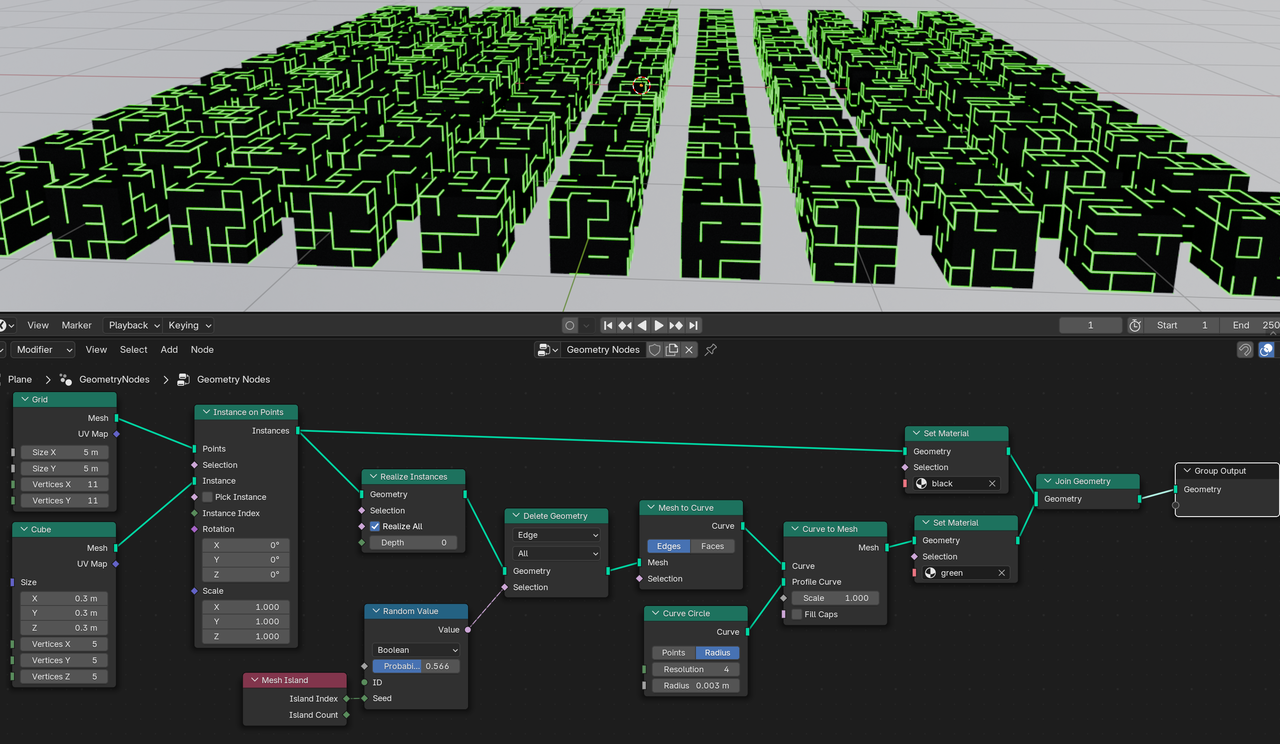Click the black material sphere icon
Screen dimensions: 1280x744
coord(922,484)
